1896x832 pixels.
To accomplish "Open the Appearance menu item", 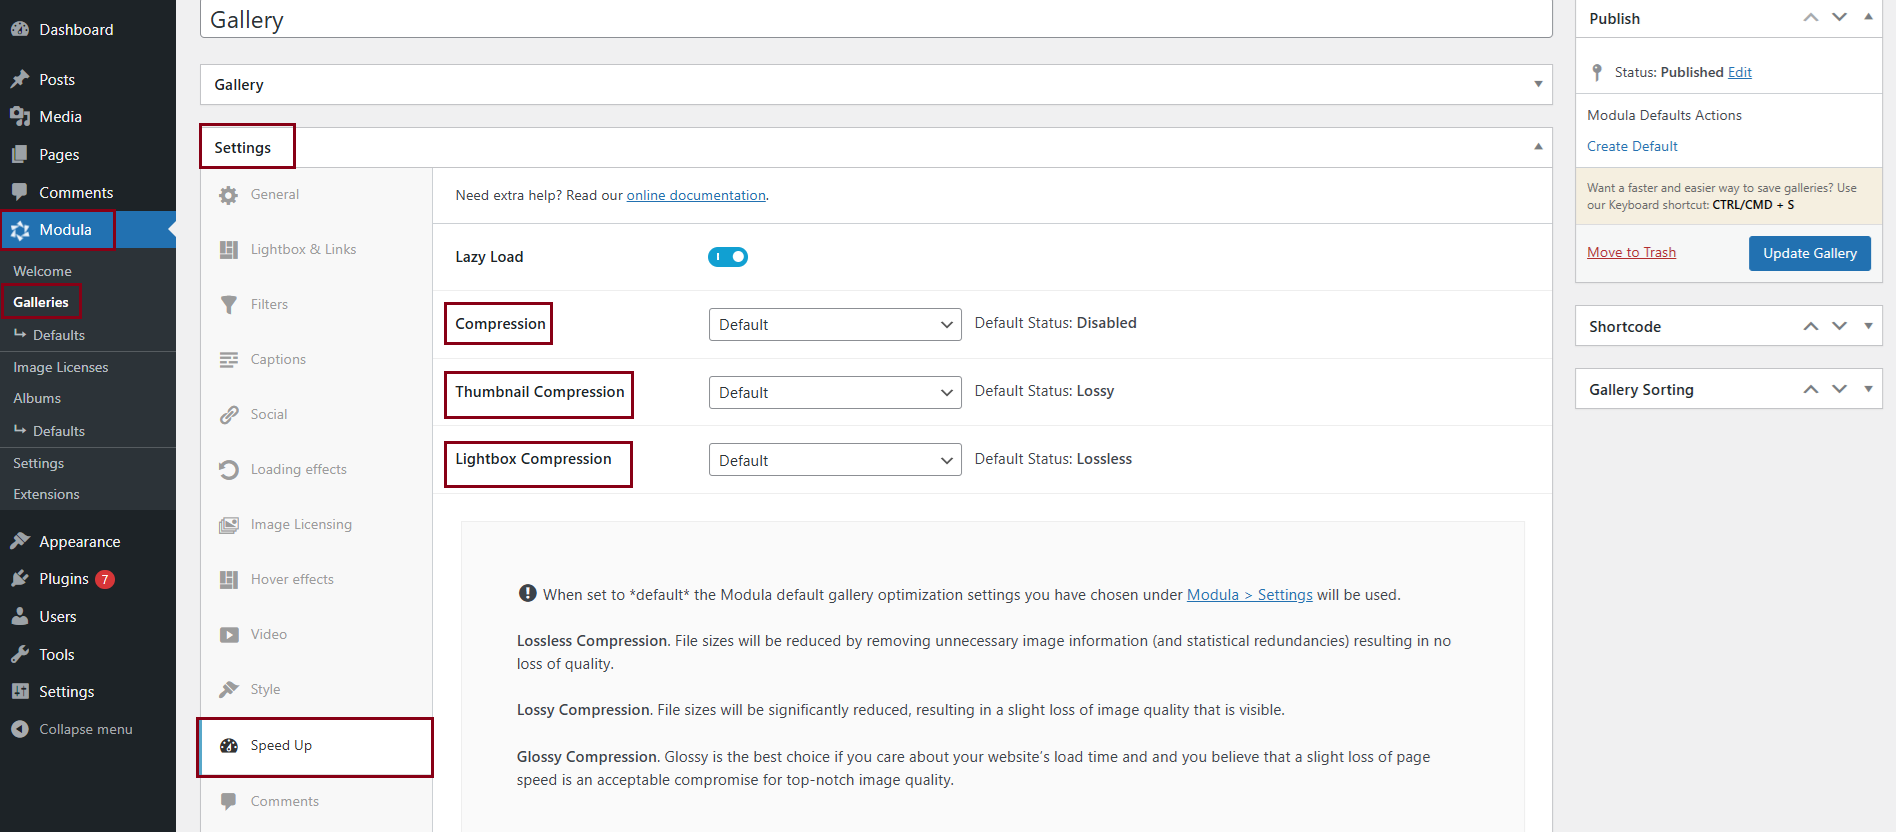I will [79, 542].
